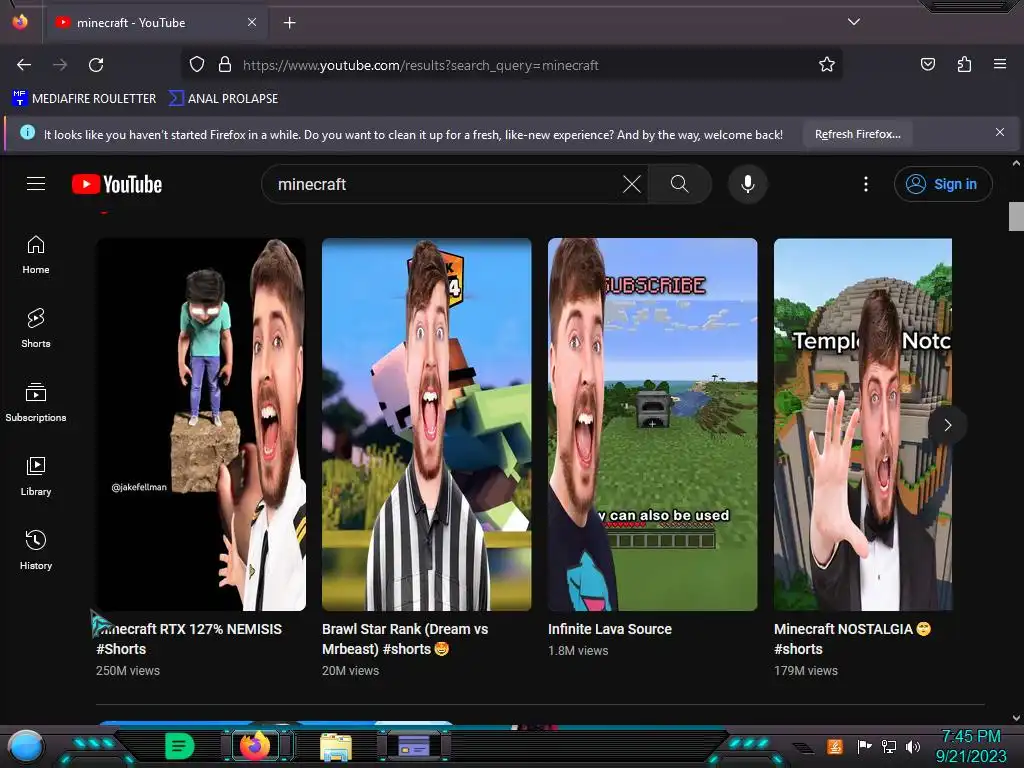Click the info icon in notification bar
This screenshot has width=1024, height=768.
pyautogui.click(x=27, y=133)
